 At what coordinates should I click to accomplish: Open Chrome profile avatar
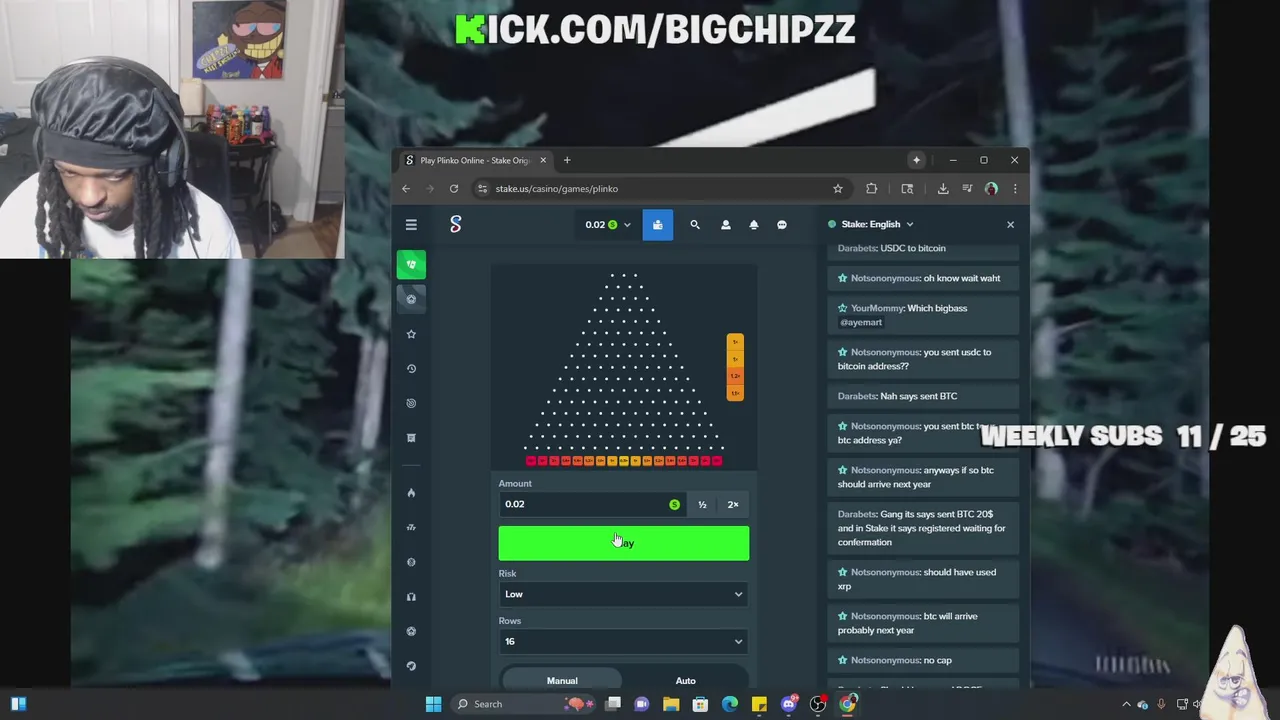click(x=991, y=189)
